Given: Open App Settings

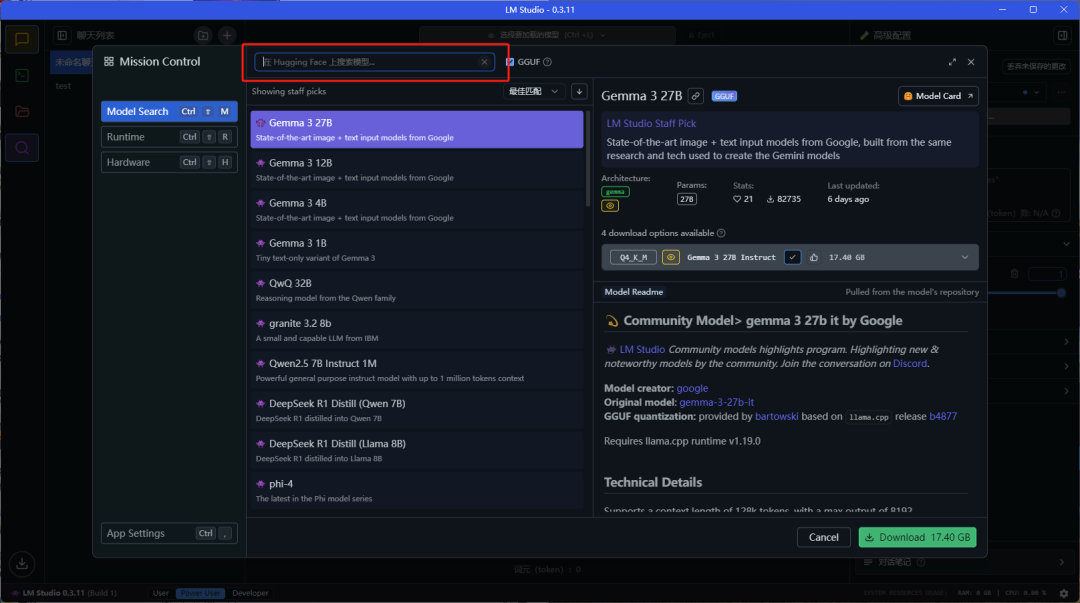Looking at the screenshot, I should pos(169,533).
